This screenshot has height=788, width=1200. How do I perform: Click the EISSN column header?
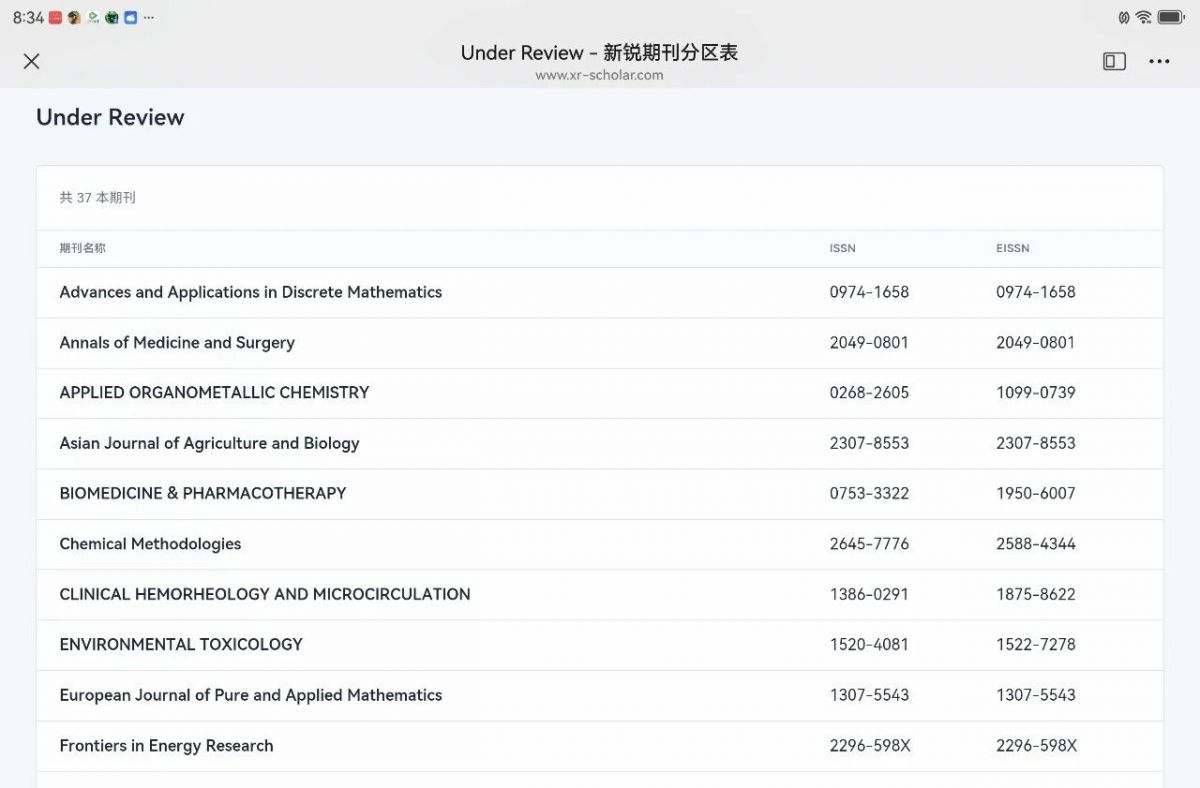tap(1012, 248)
